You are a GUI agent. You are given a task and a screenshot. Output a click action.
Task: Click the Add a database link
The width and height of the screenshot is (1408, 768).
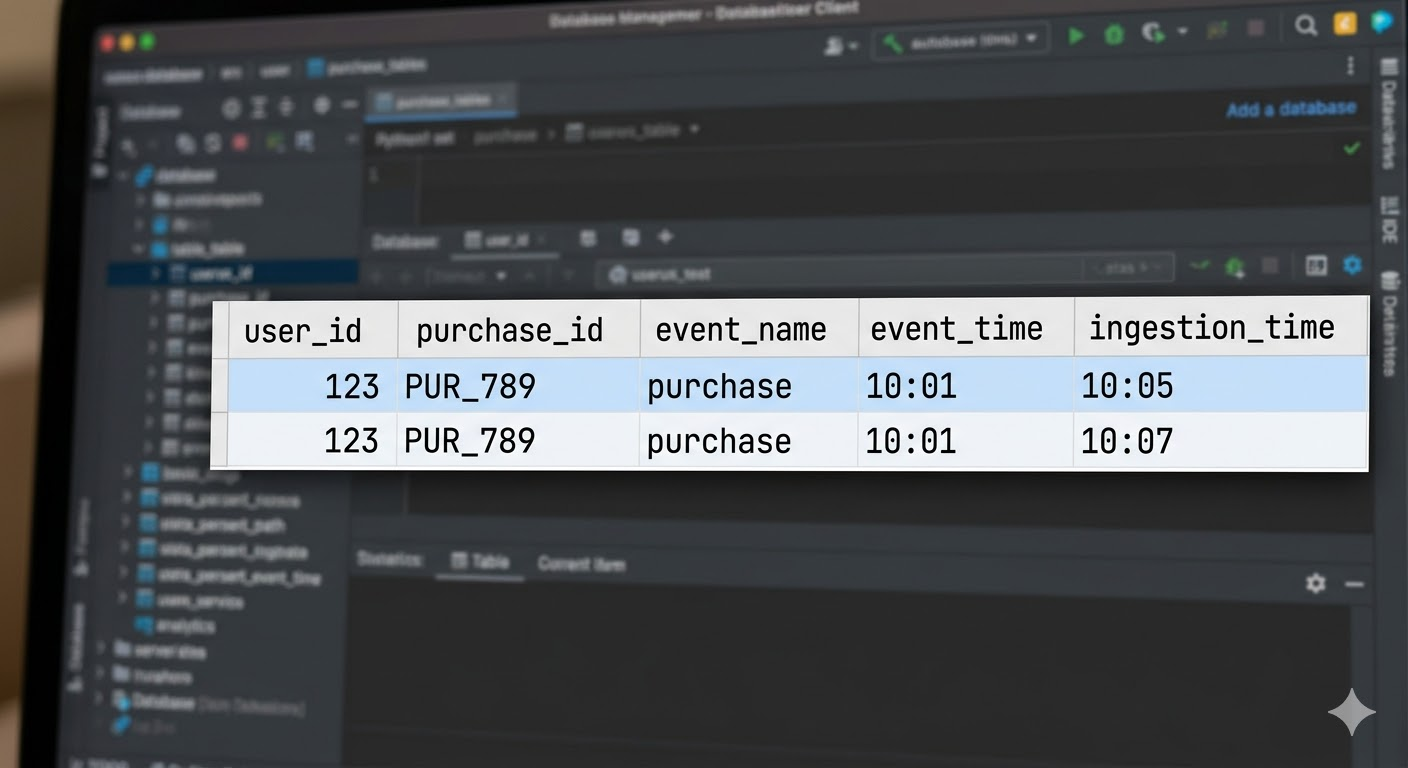1291,109
